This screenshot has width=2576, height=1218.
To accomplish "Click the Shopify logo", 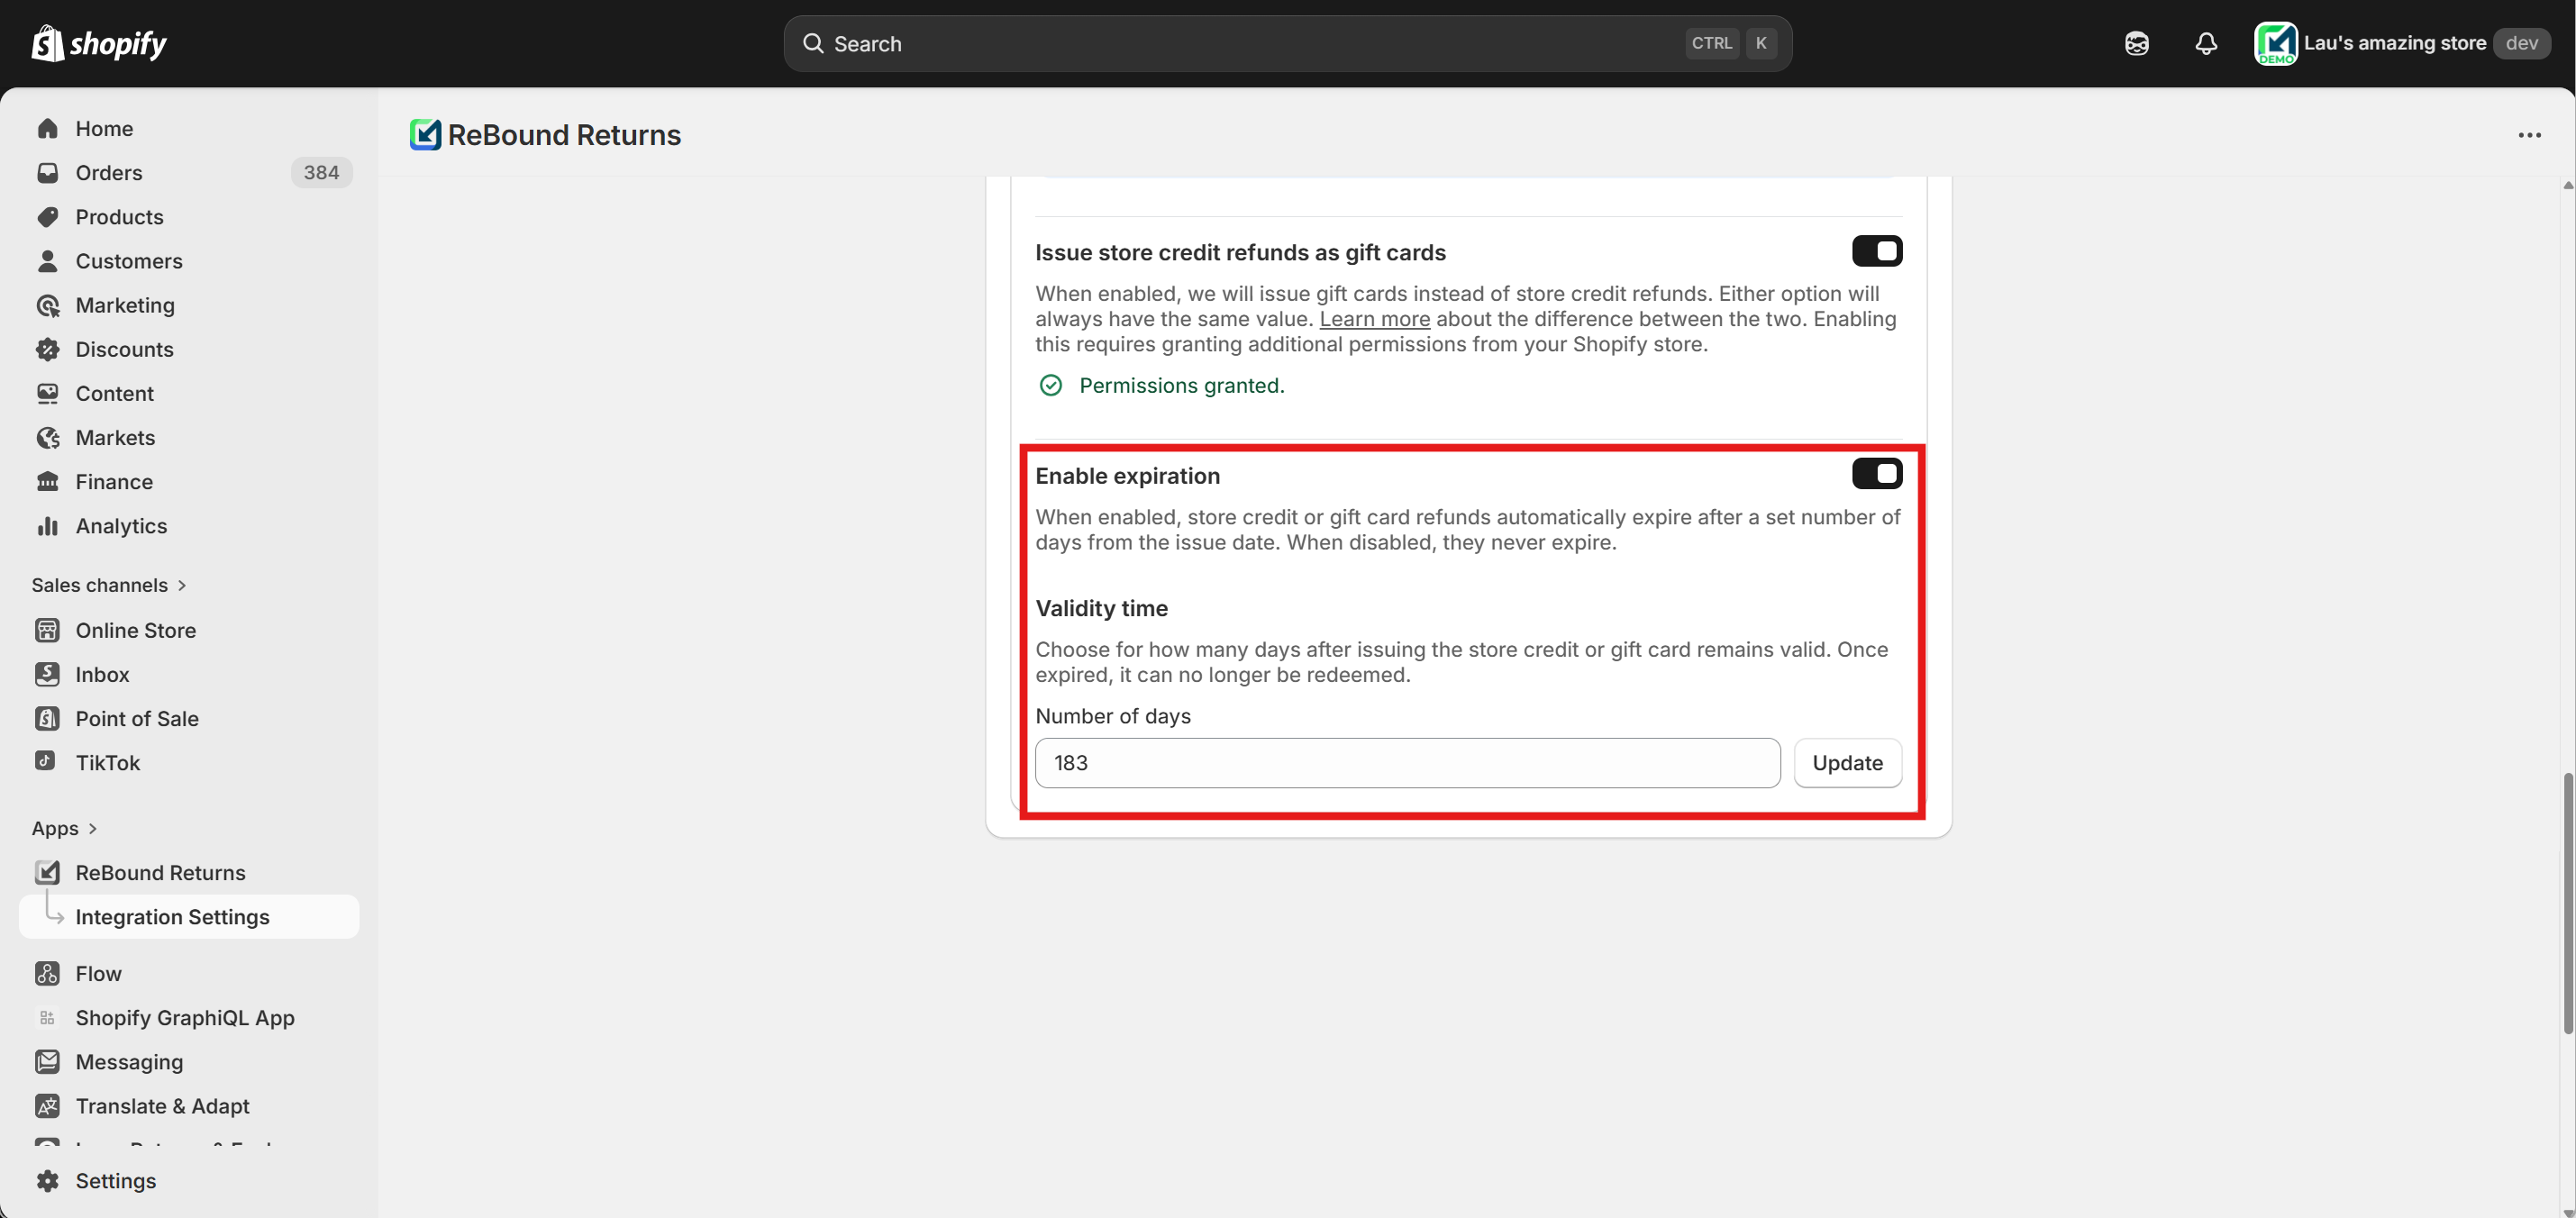I will (x=99, y=43).
